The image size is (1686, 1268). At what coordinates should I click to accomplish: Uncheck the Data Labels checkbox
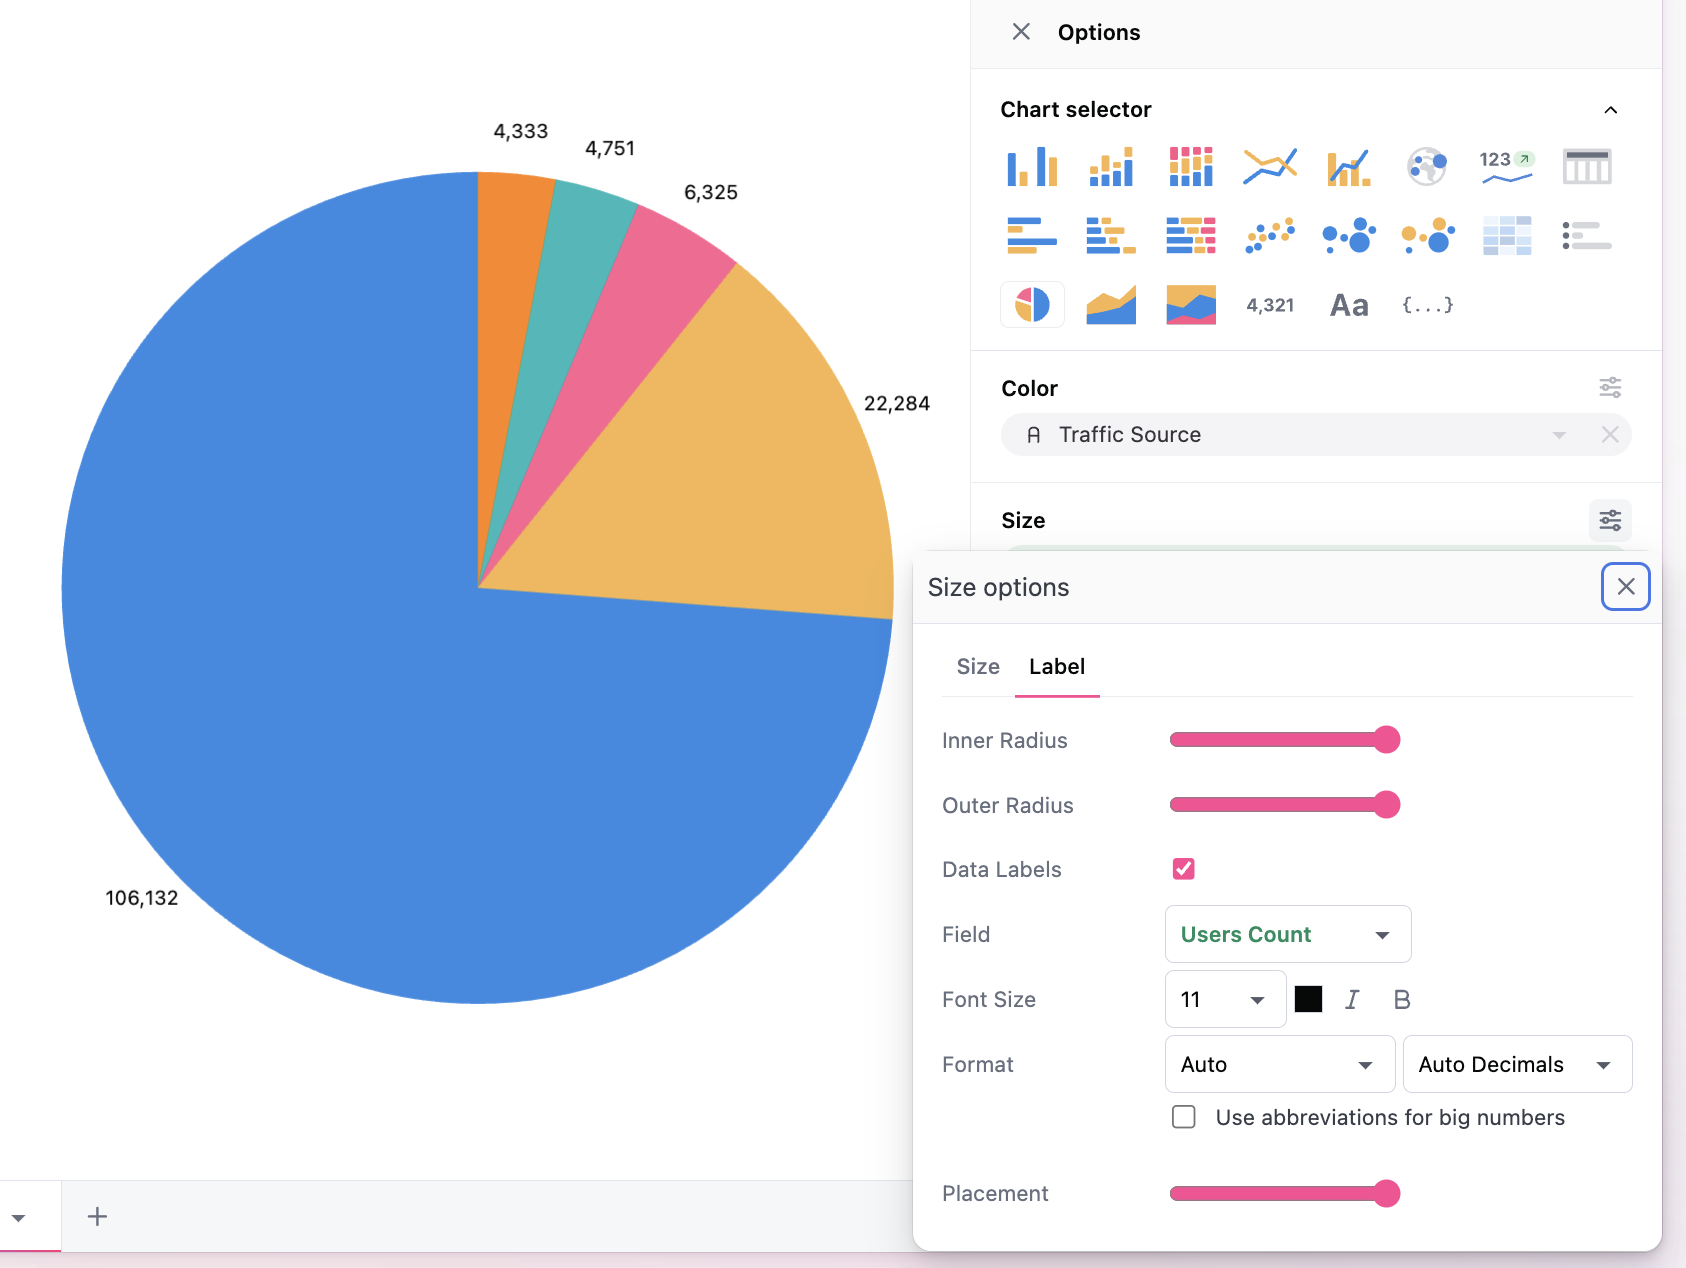1183,869
